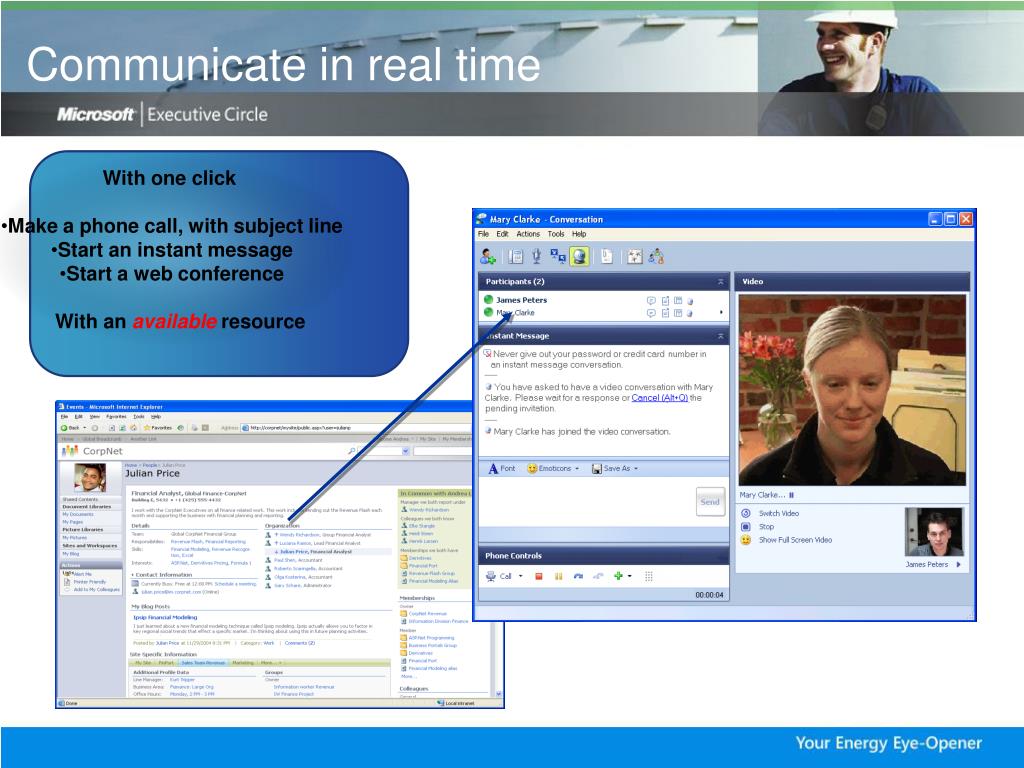Click the message typing area beside Send
The image size is (1024, 768).
(x=588, y=502)
